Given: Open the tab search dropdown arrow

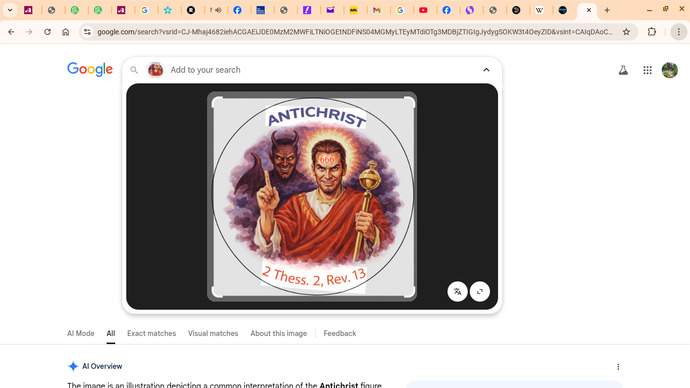Looking at the screenshot, I should pos(10,10).
